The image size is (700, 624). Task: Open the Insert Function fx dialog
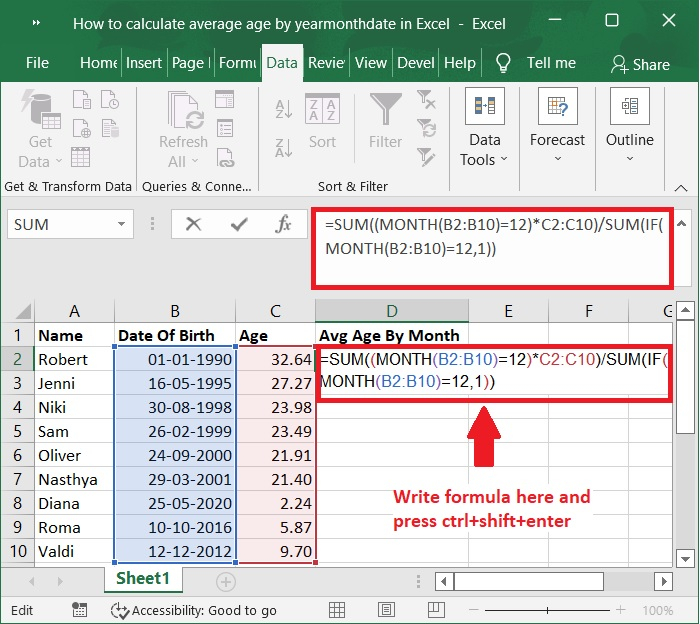283,225
